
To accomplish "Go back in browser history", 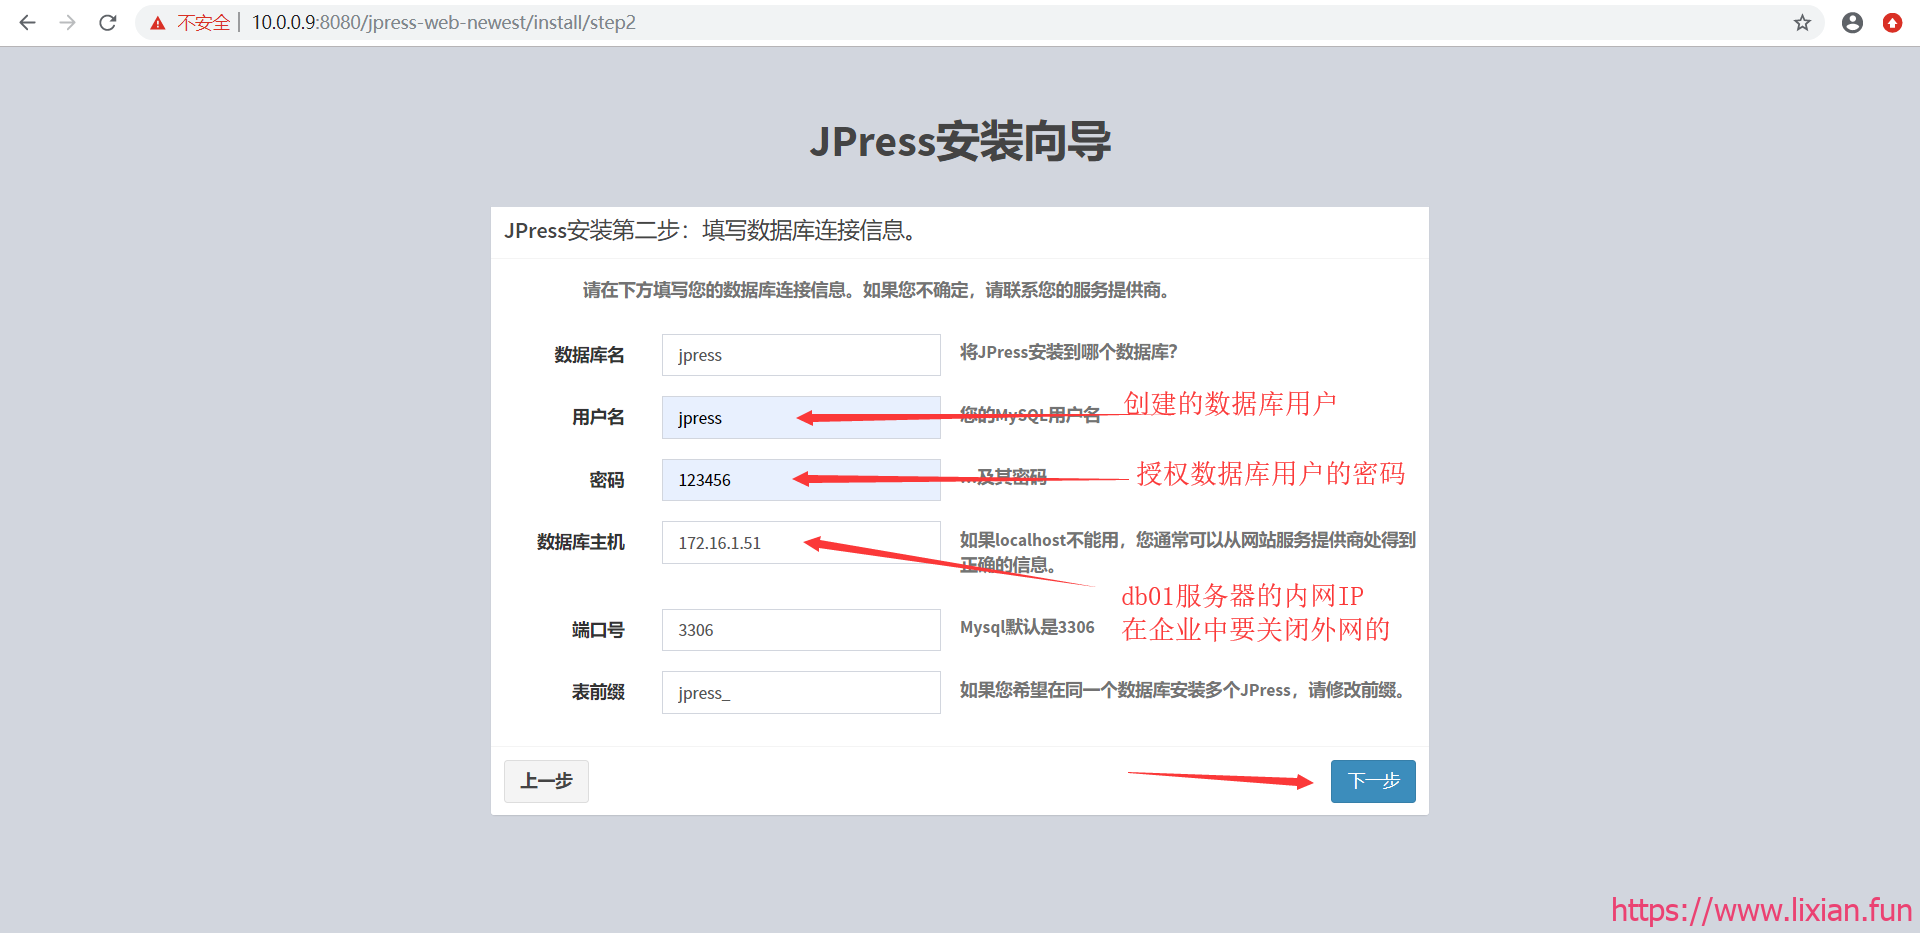I will 27,22.
